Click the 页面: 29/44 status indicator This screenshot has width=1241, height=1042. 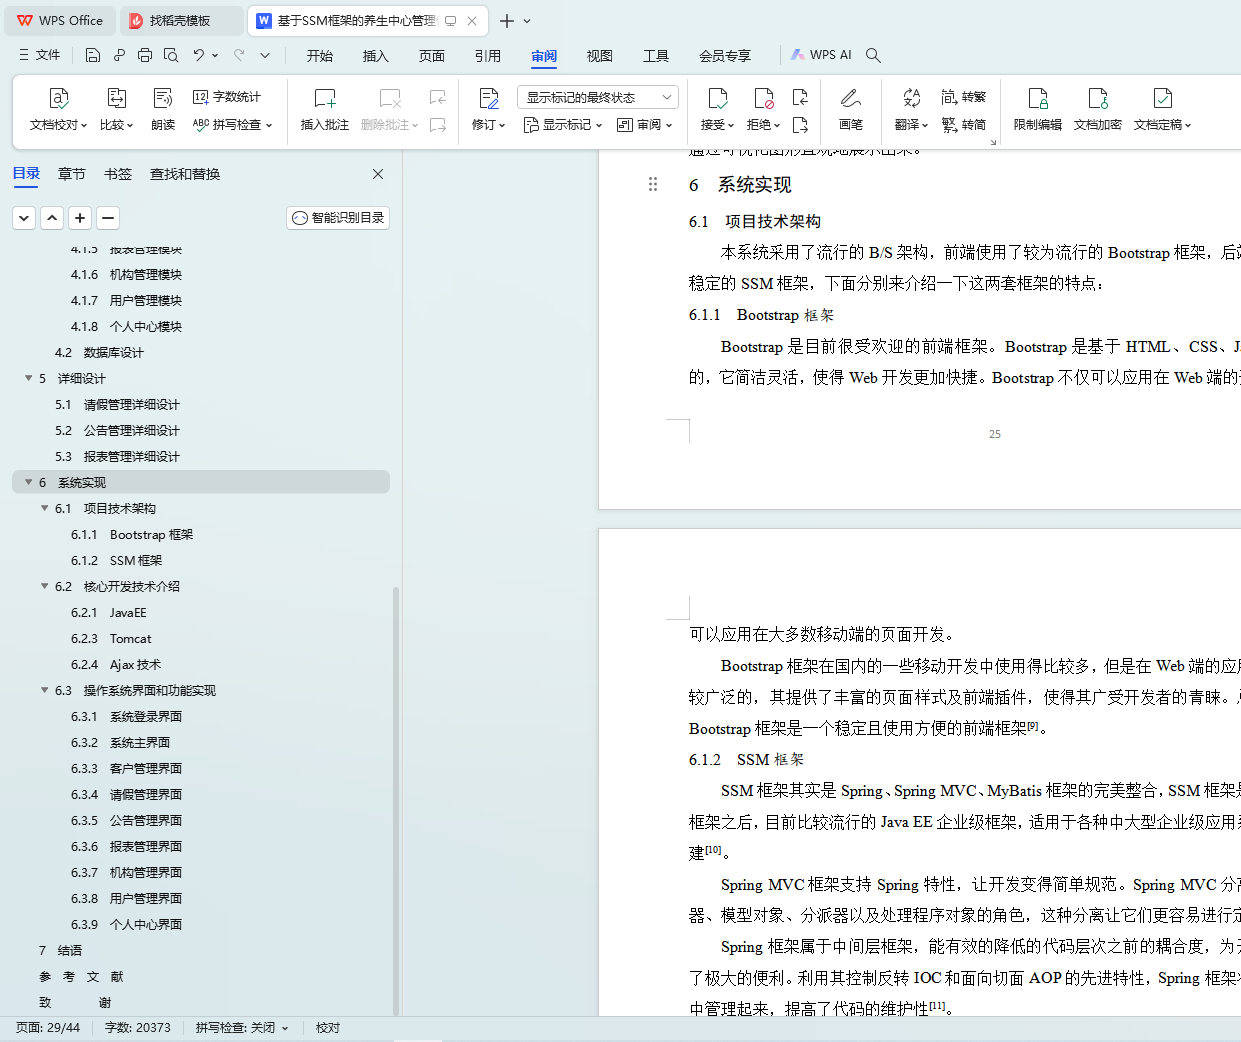pyautogui.click(x=48, y=1028)
